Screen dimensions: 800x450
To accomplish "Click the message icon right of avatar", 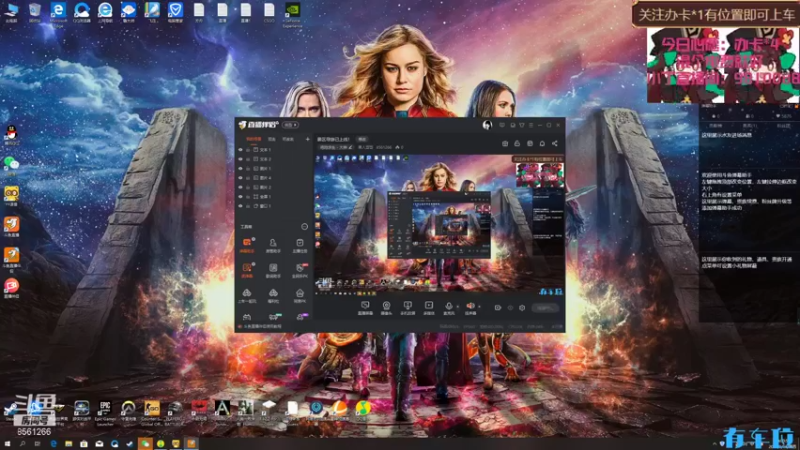I will tap(502, 125).
